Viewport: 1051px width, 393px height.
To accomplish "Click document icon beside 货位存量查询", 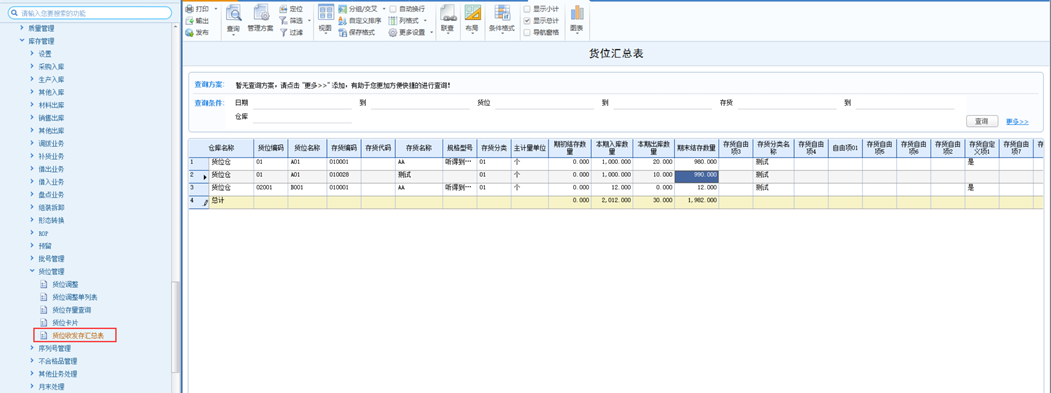I will (44, 310).
